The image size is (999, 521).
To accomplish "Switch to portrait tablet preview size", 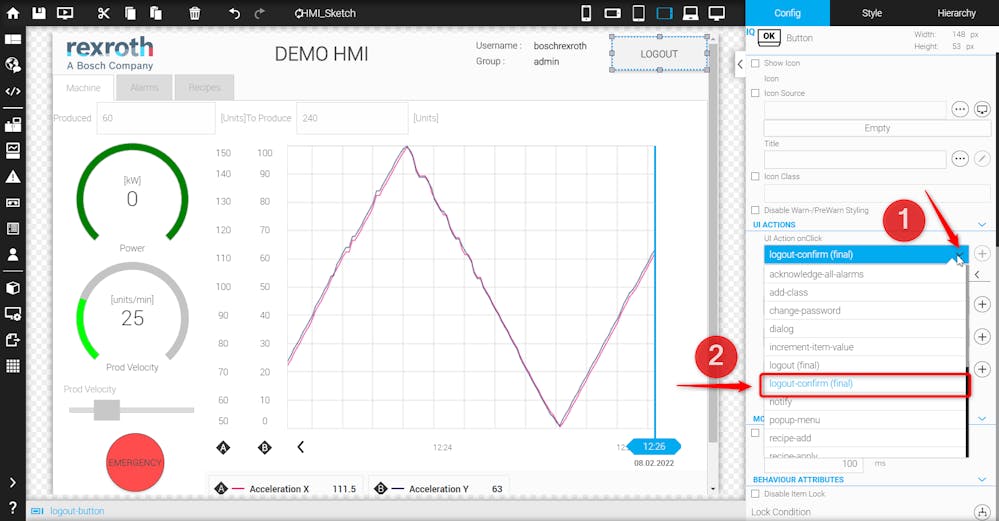I will (638, 13).
